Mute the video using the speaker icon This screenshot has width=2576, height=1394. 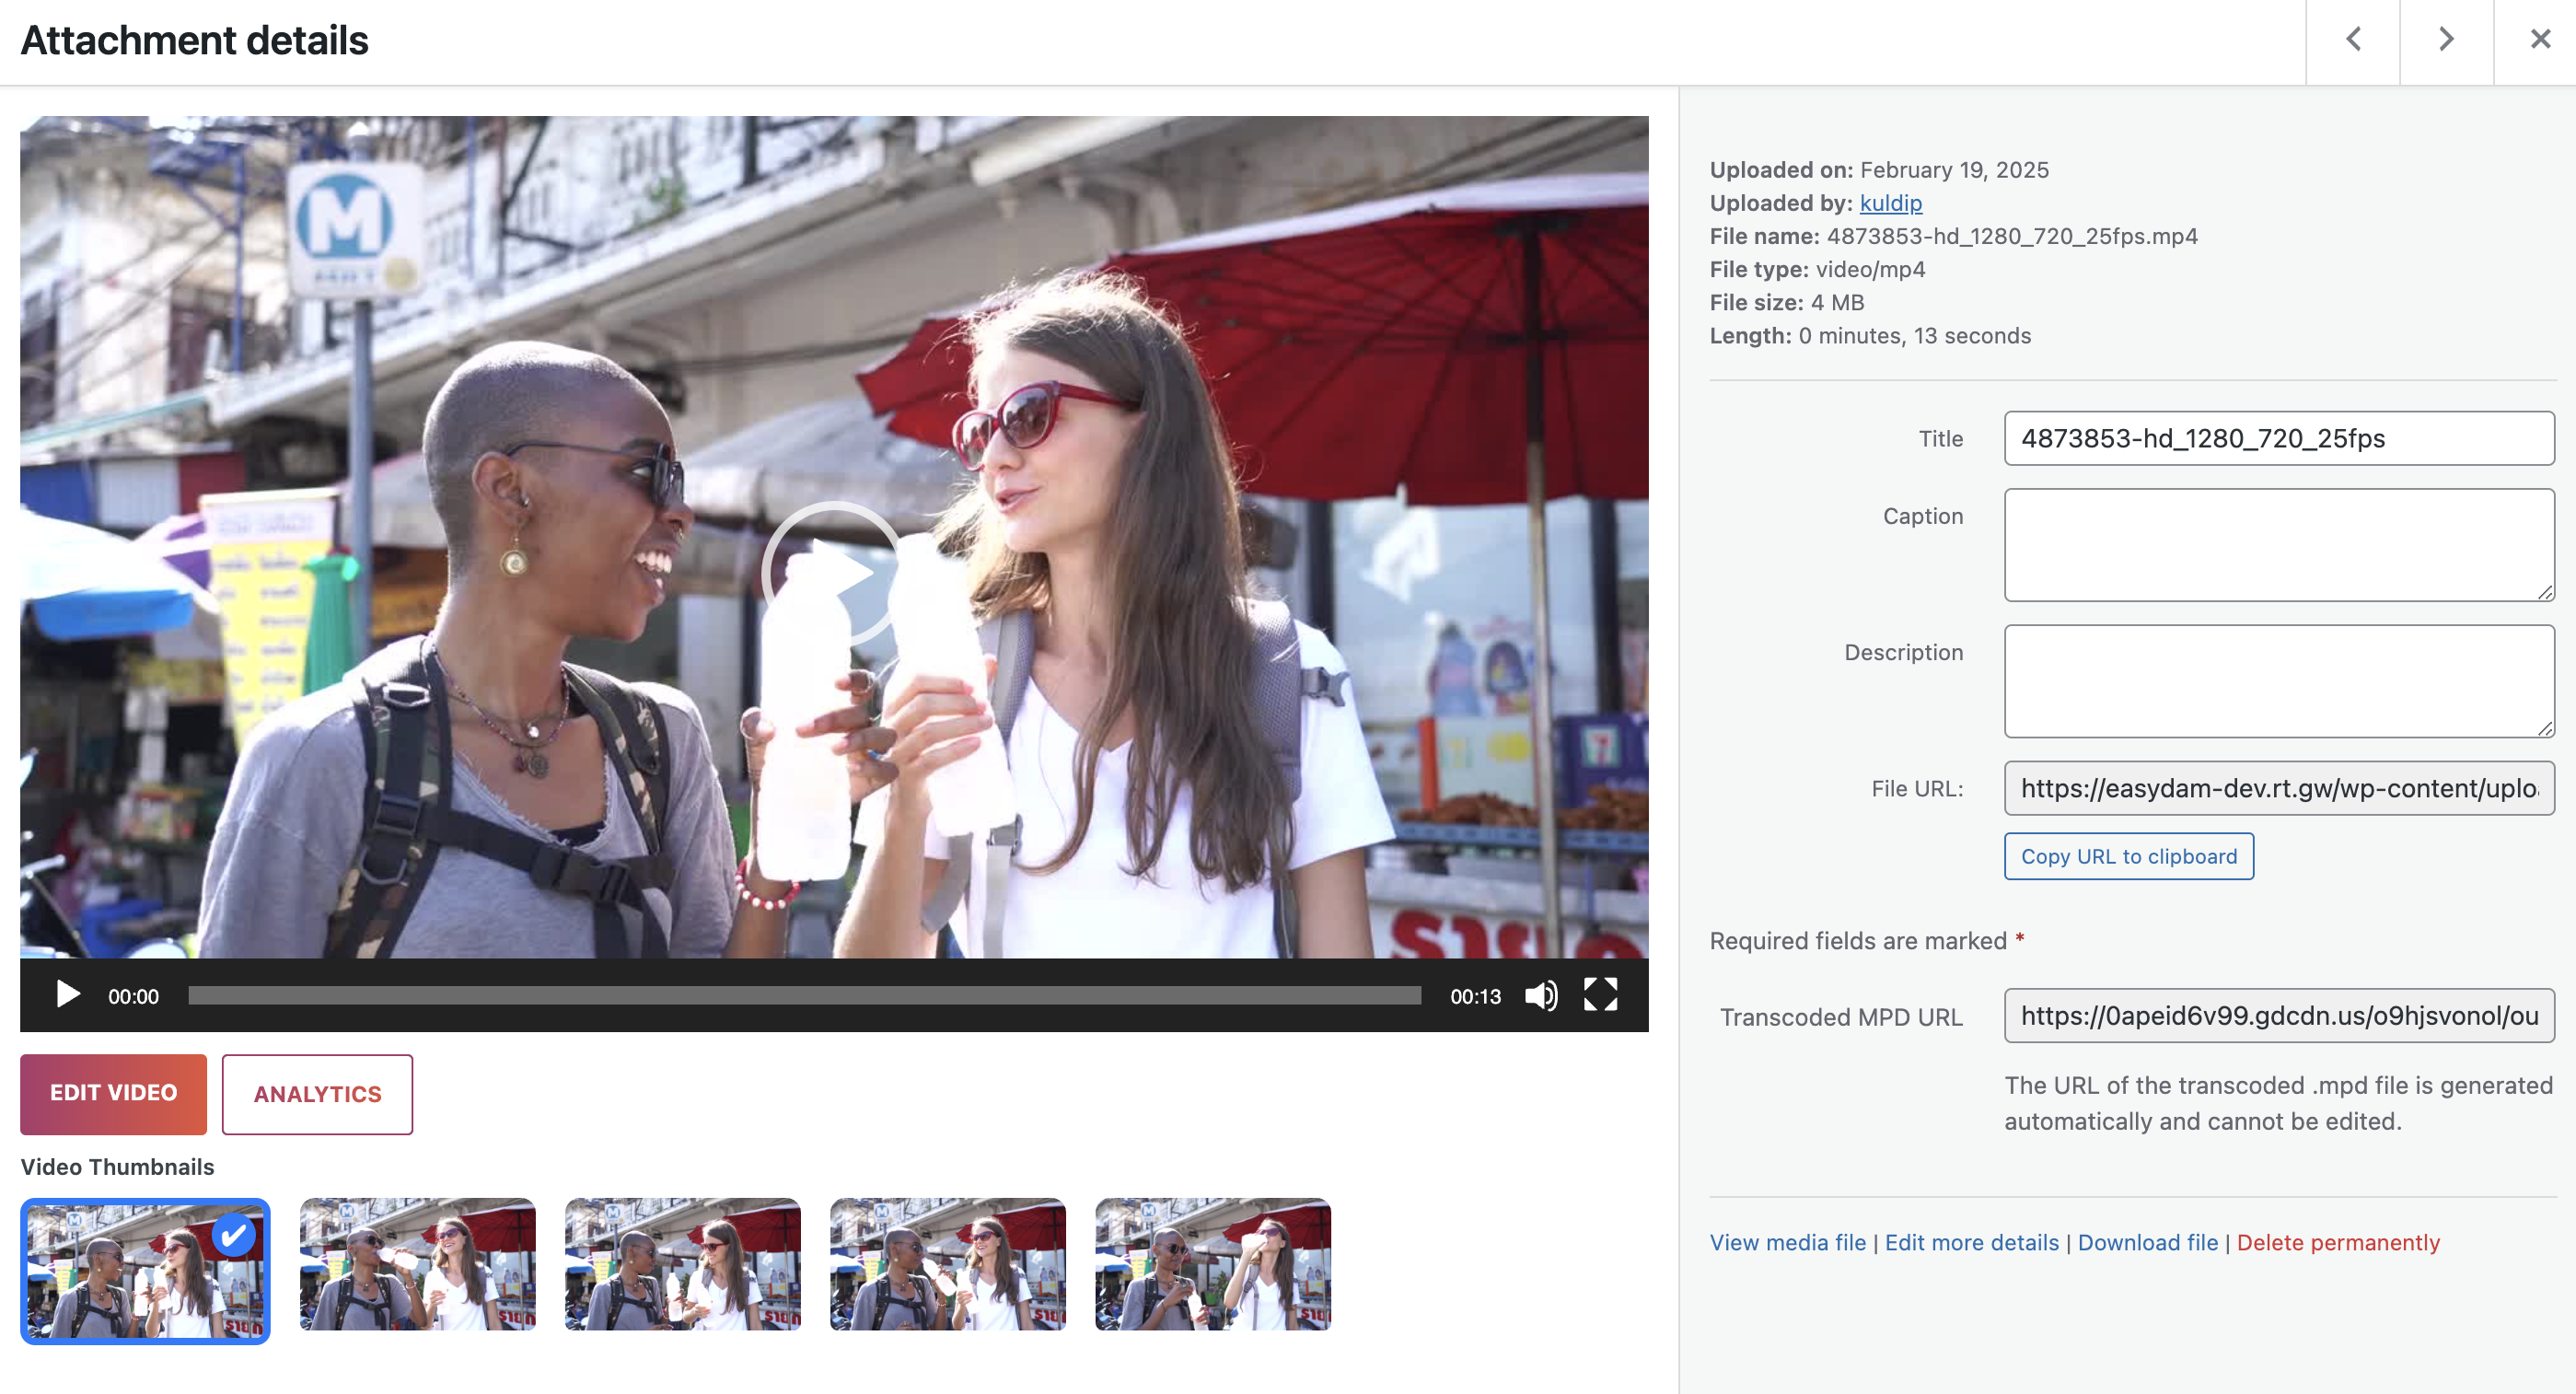1540,995
